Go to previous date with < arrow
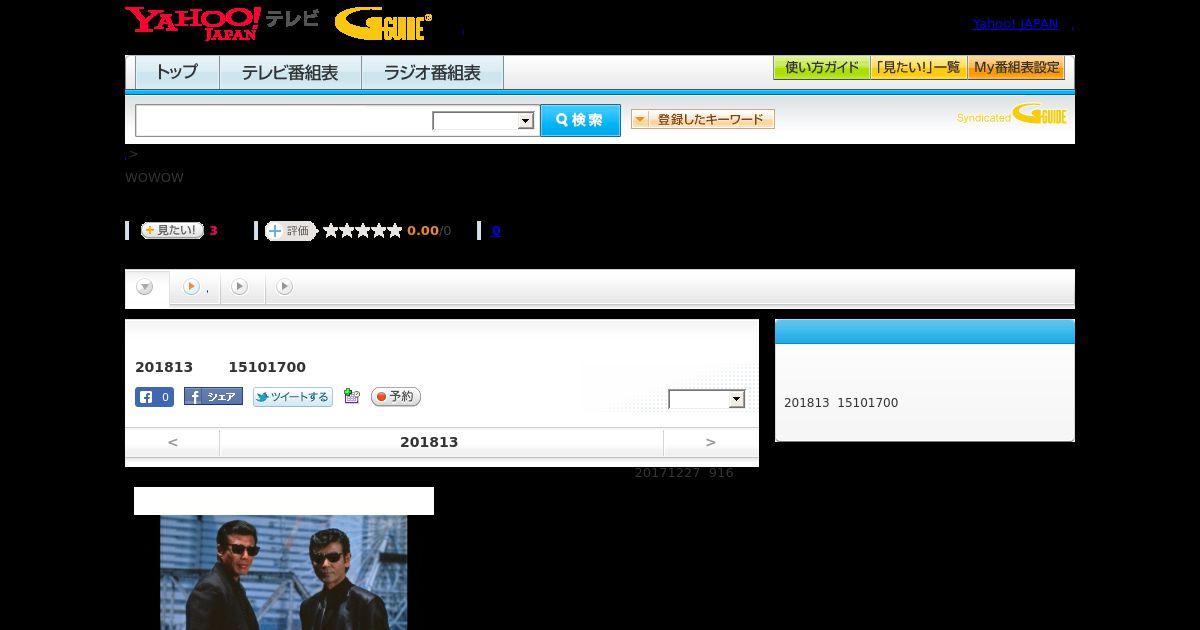1200x630 pixels. pyautogui.click(x=173, y=442)
